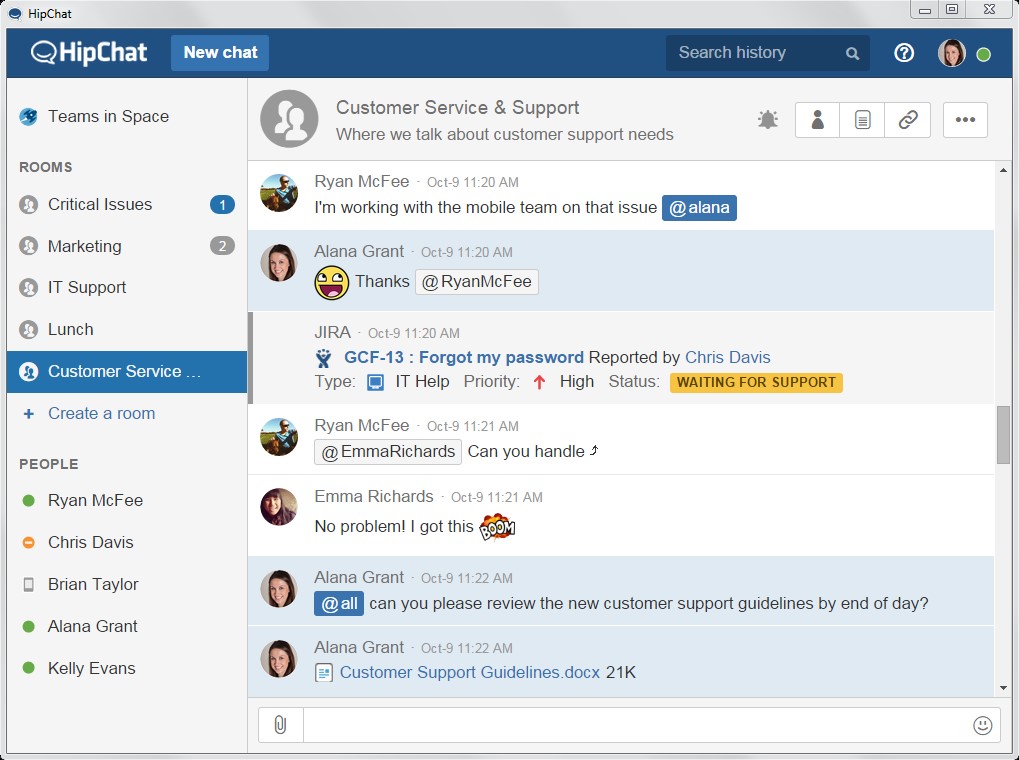Viewport: 1019px width, 760px height.
Task: Click the chat history vertical scrollbar thumb
Action: click(1003, 434)
